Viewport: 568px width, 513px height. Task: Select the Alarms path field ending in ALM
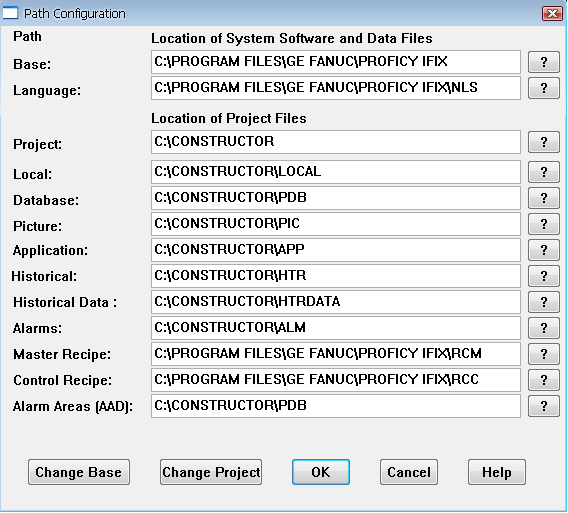(x=336, y=328)
